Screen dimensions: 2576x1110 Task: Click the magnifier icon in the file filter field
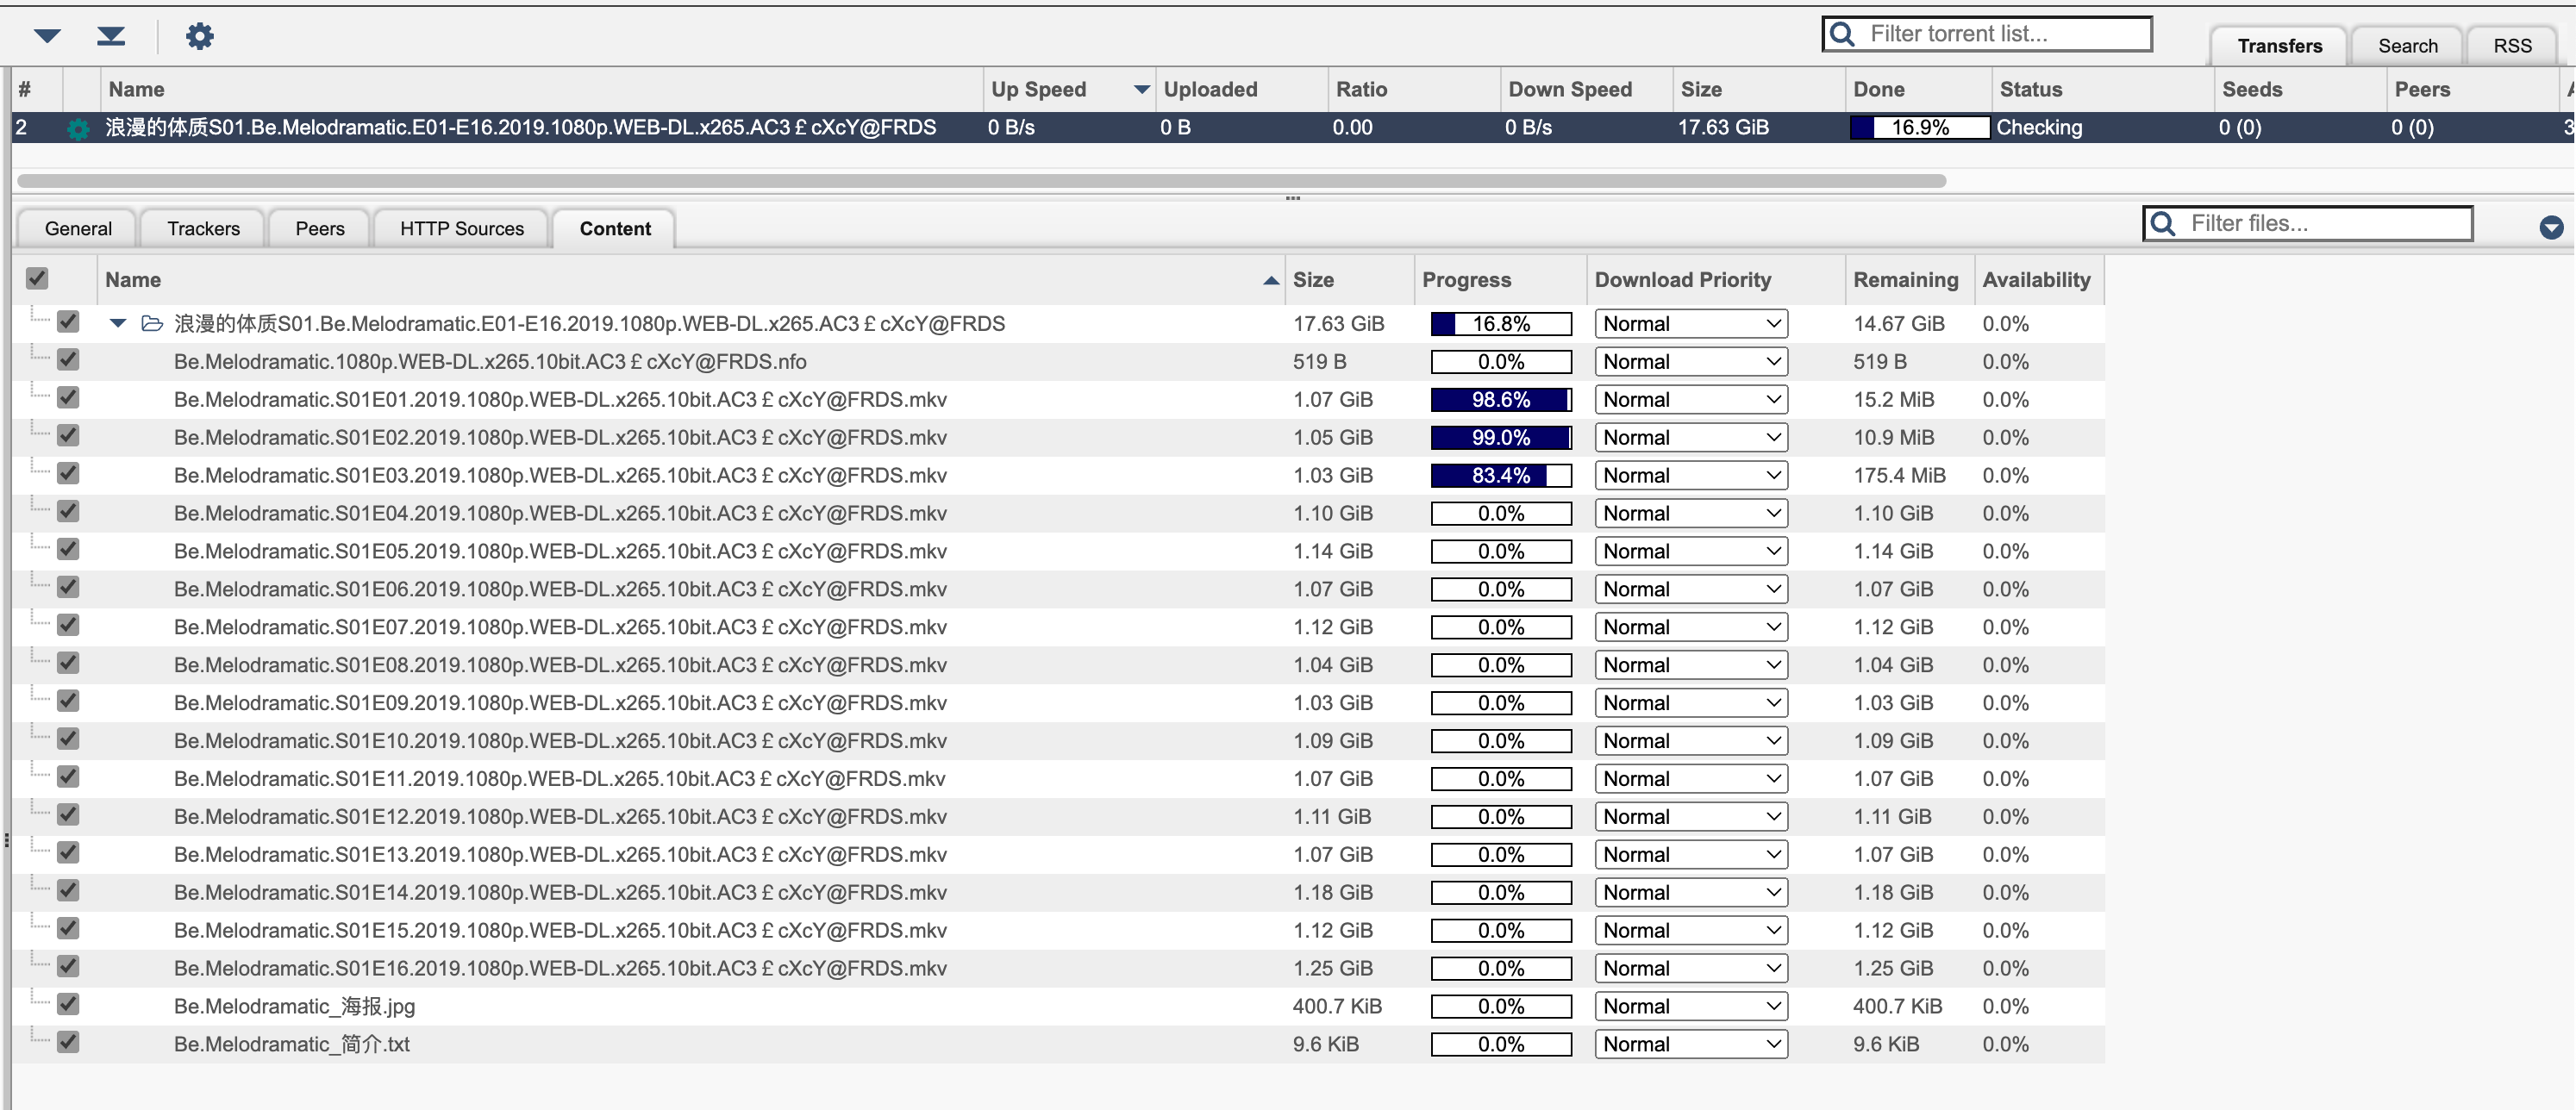click(2163, 223)
